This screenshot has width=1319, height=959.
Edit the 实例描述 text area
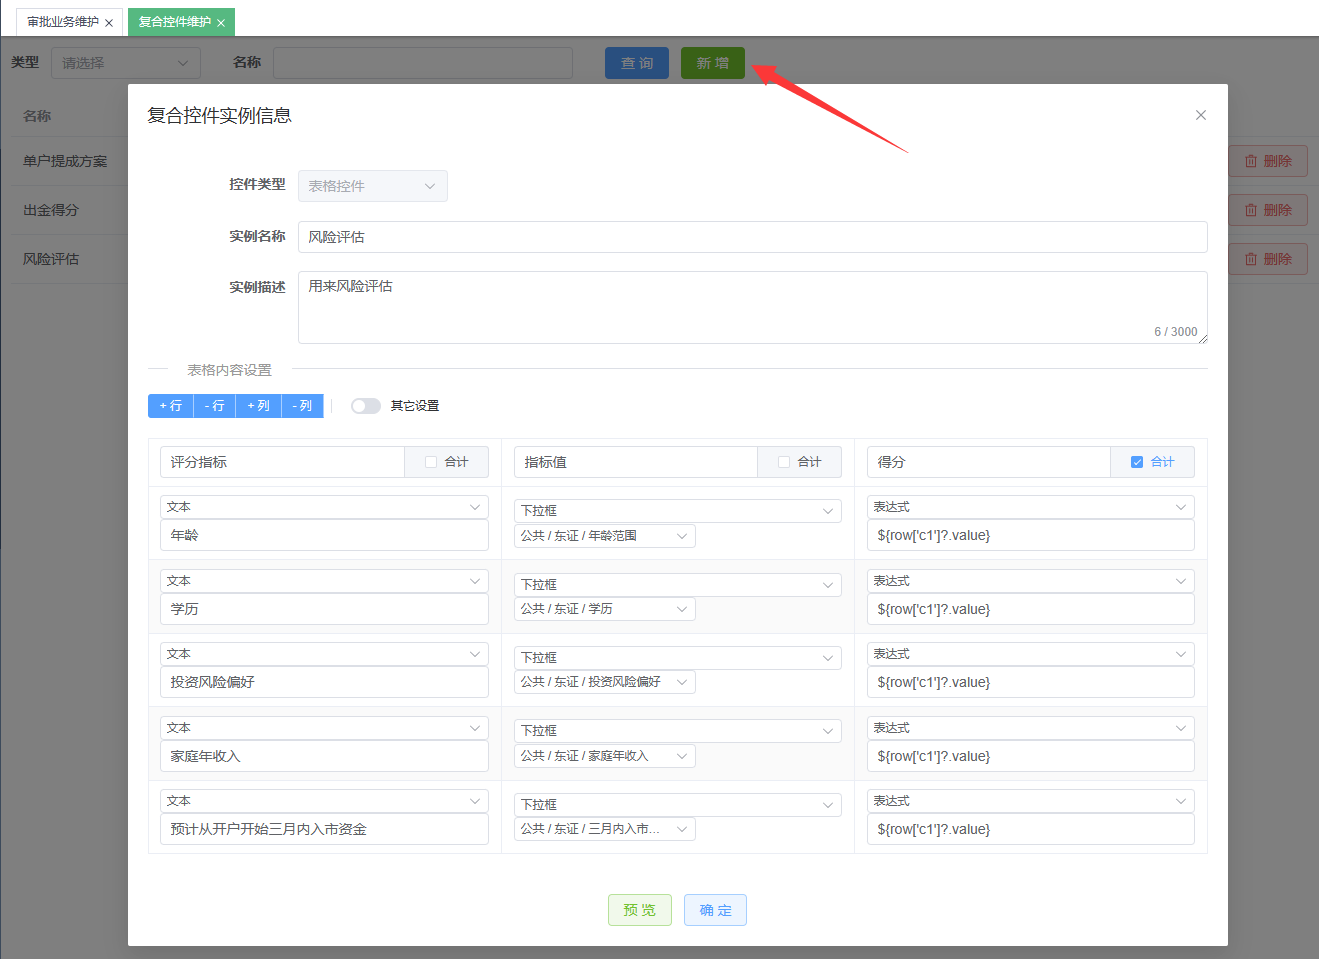(x=752, y=308)
